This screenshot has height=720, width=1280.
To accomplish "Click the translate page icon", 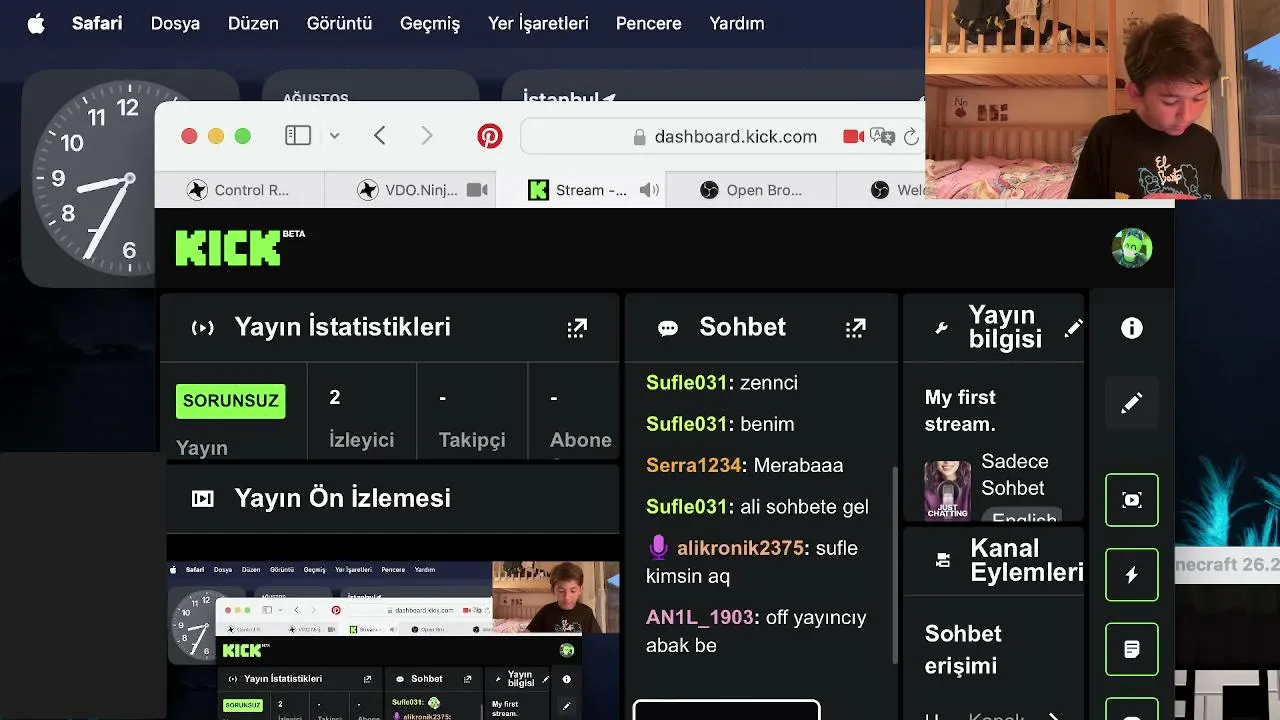I will point(882,137).
